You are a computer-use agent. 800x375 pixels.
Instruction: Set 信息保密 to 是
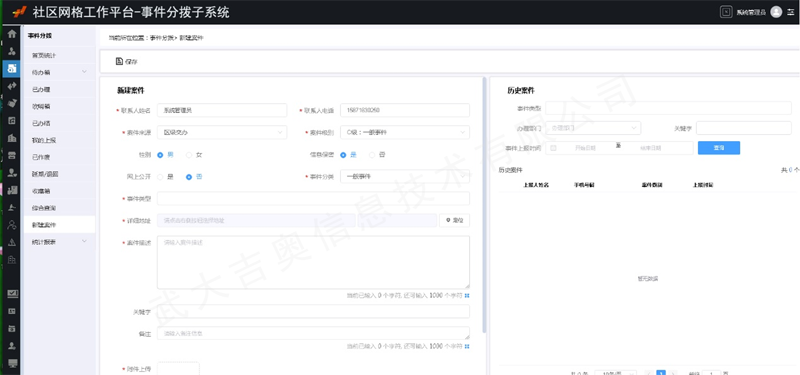pyautogui.click(x=343, y=155)
